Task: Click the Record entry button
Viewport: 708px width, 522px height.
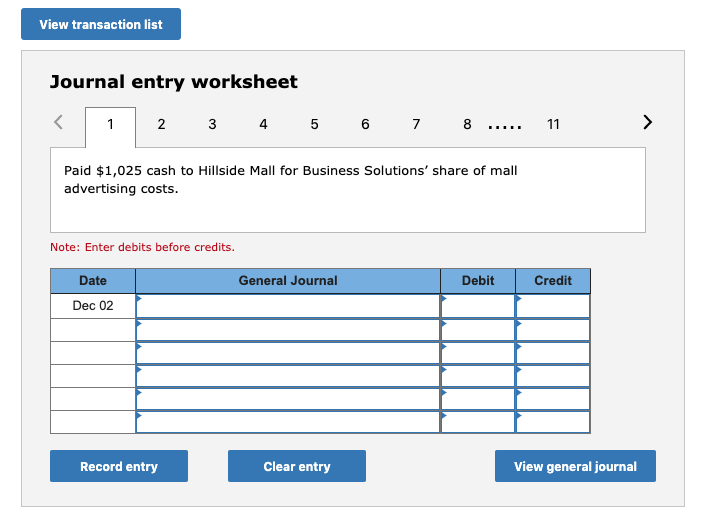Action: pos(119,466)
